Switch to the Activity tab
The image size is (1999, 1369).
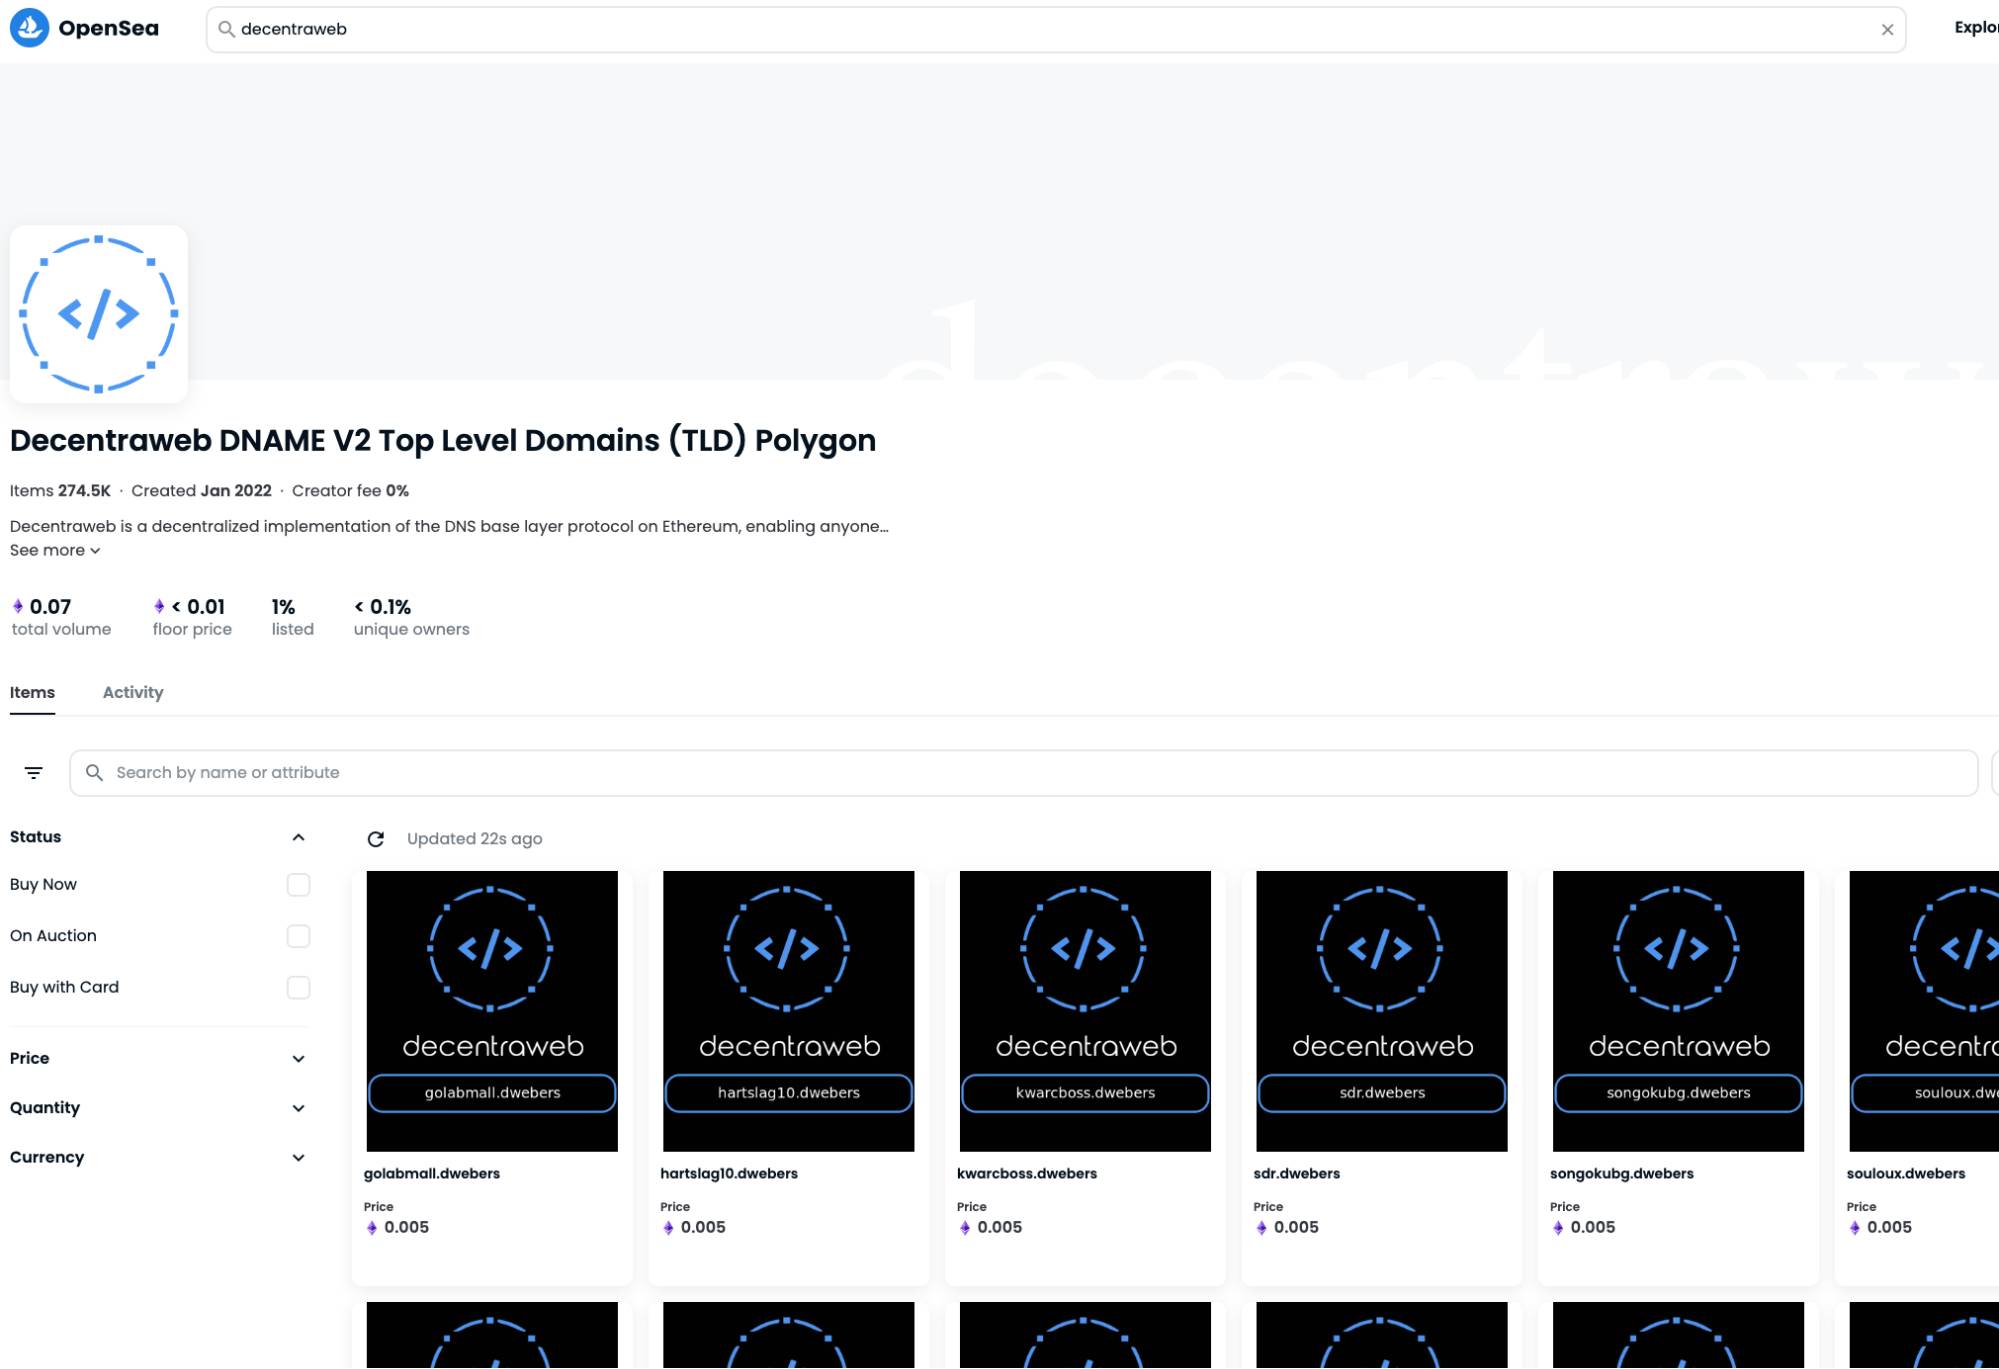[x=133, y=693]
